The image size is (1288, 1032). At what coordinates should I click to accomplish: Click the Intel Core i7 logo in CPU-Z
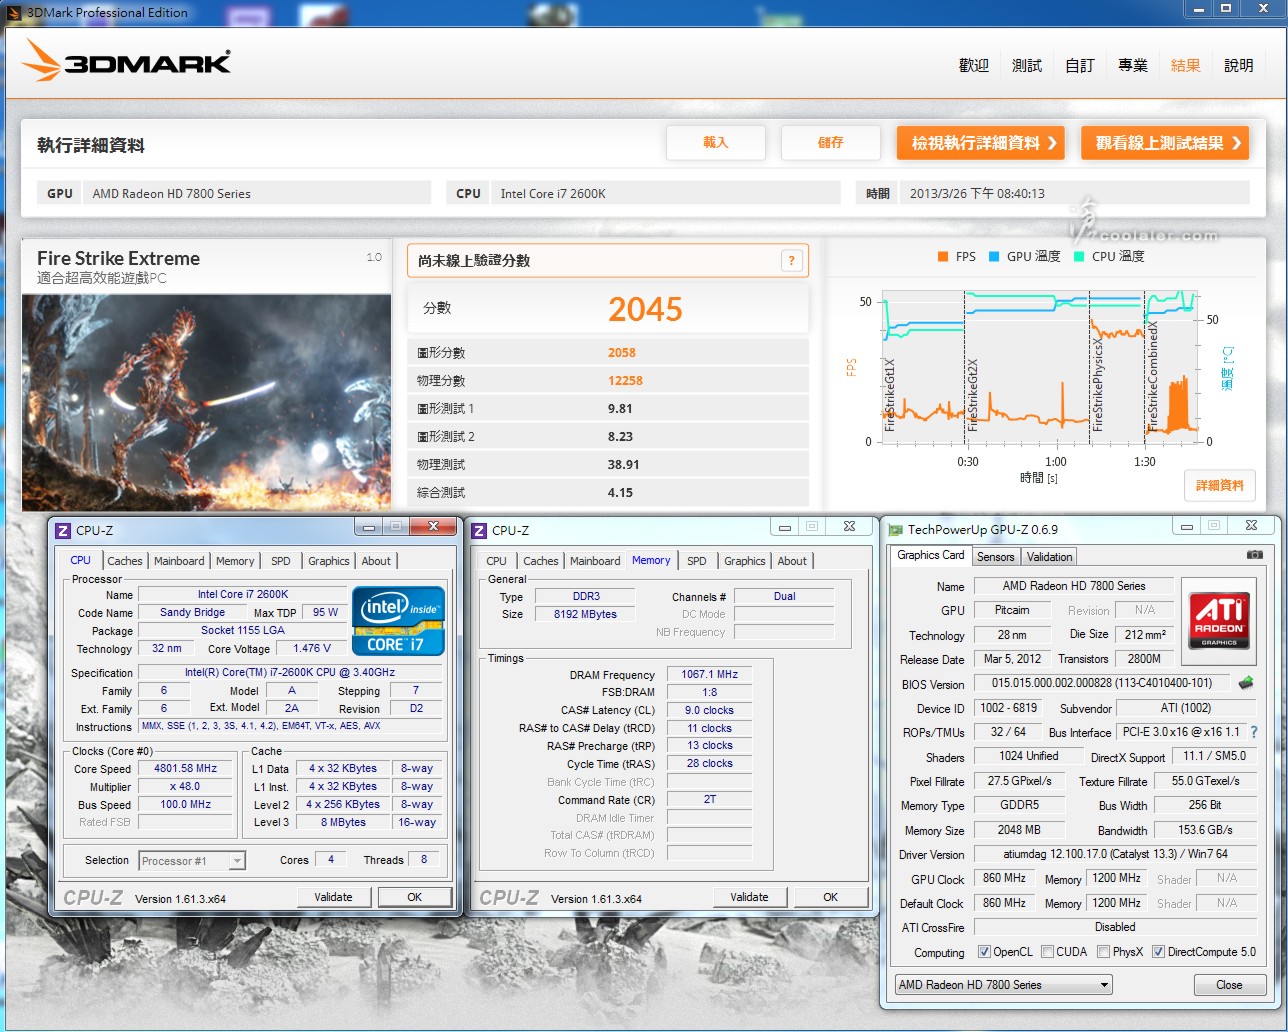(x=398, y=621)
